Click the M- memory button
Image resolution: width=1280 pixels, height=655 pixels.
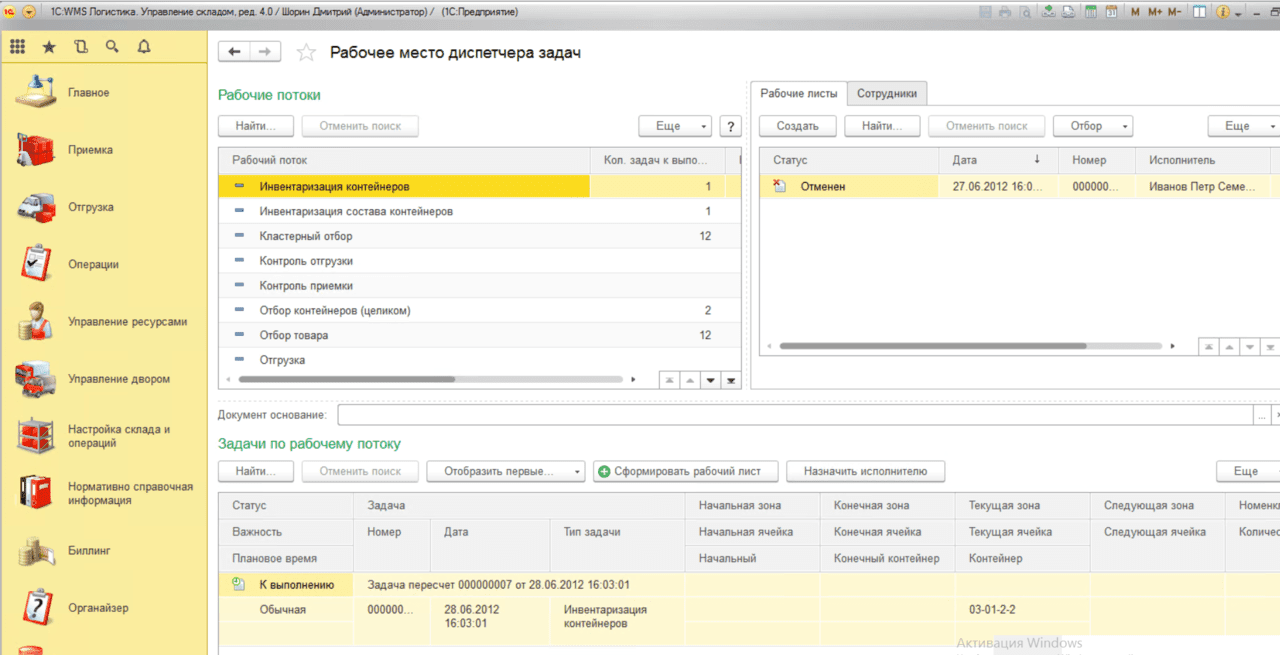tap(1174, 12)
